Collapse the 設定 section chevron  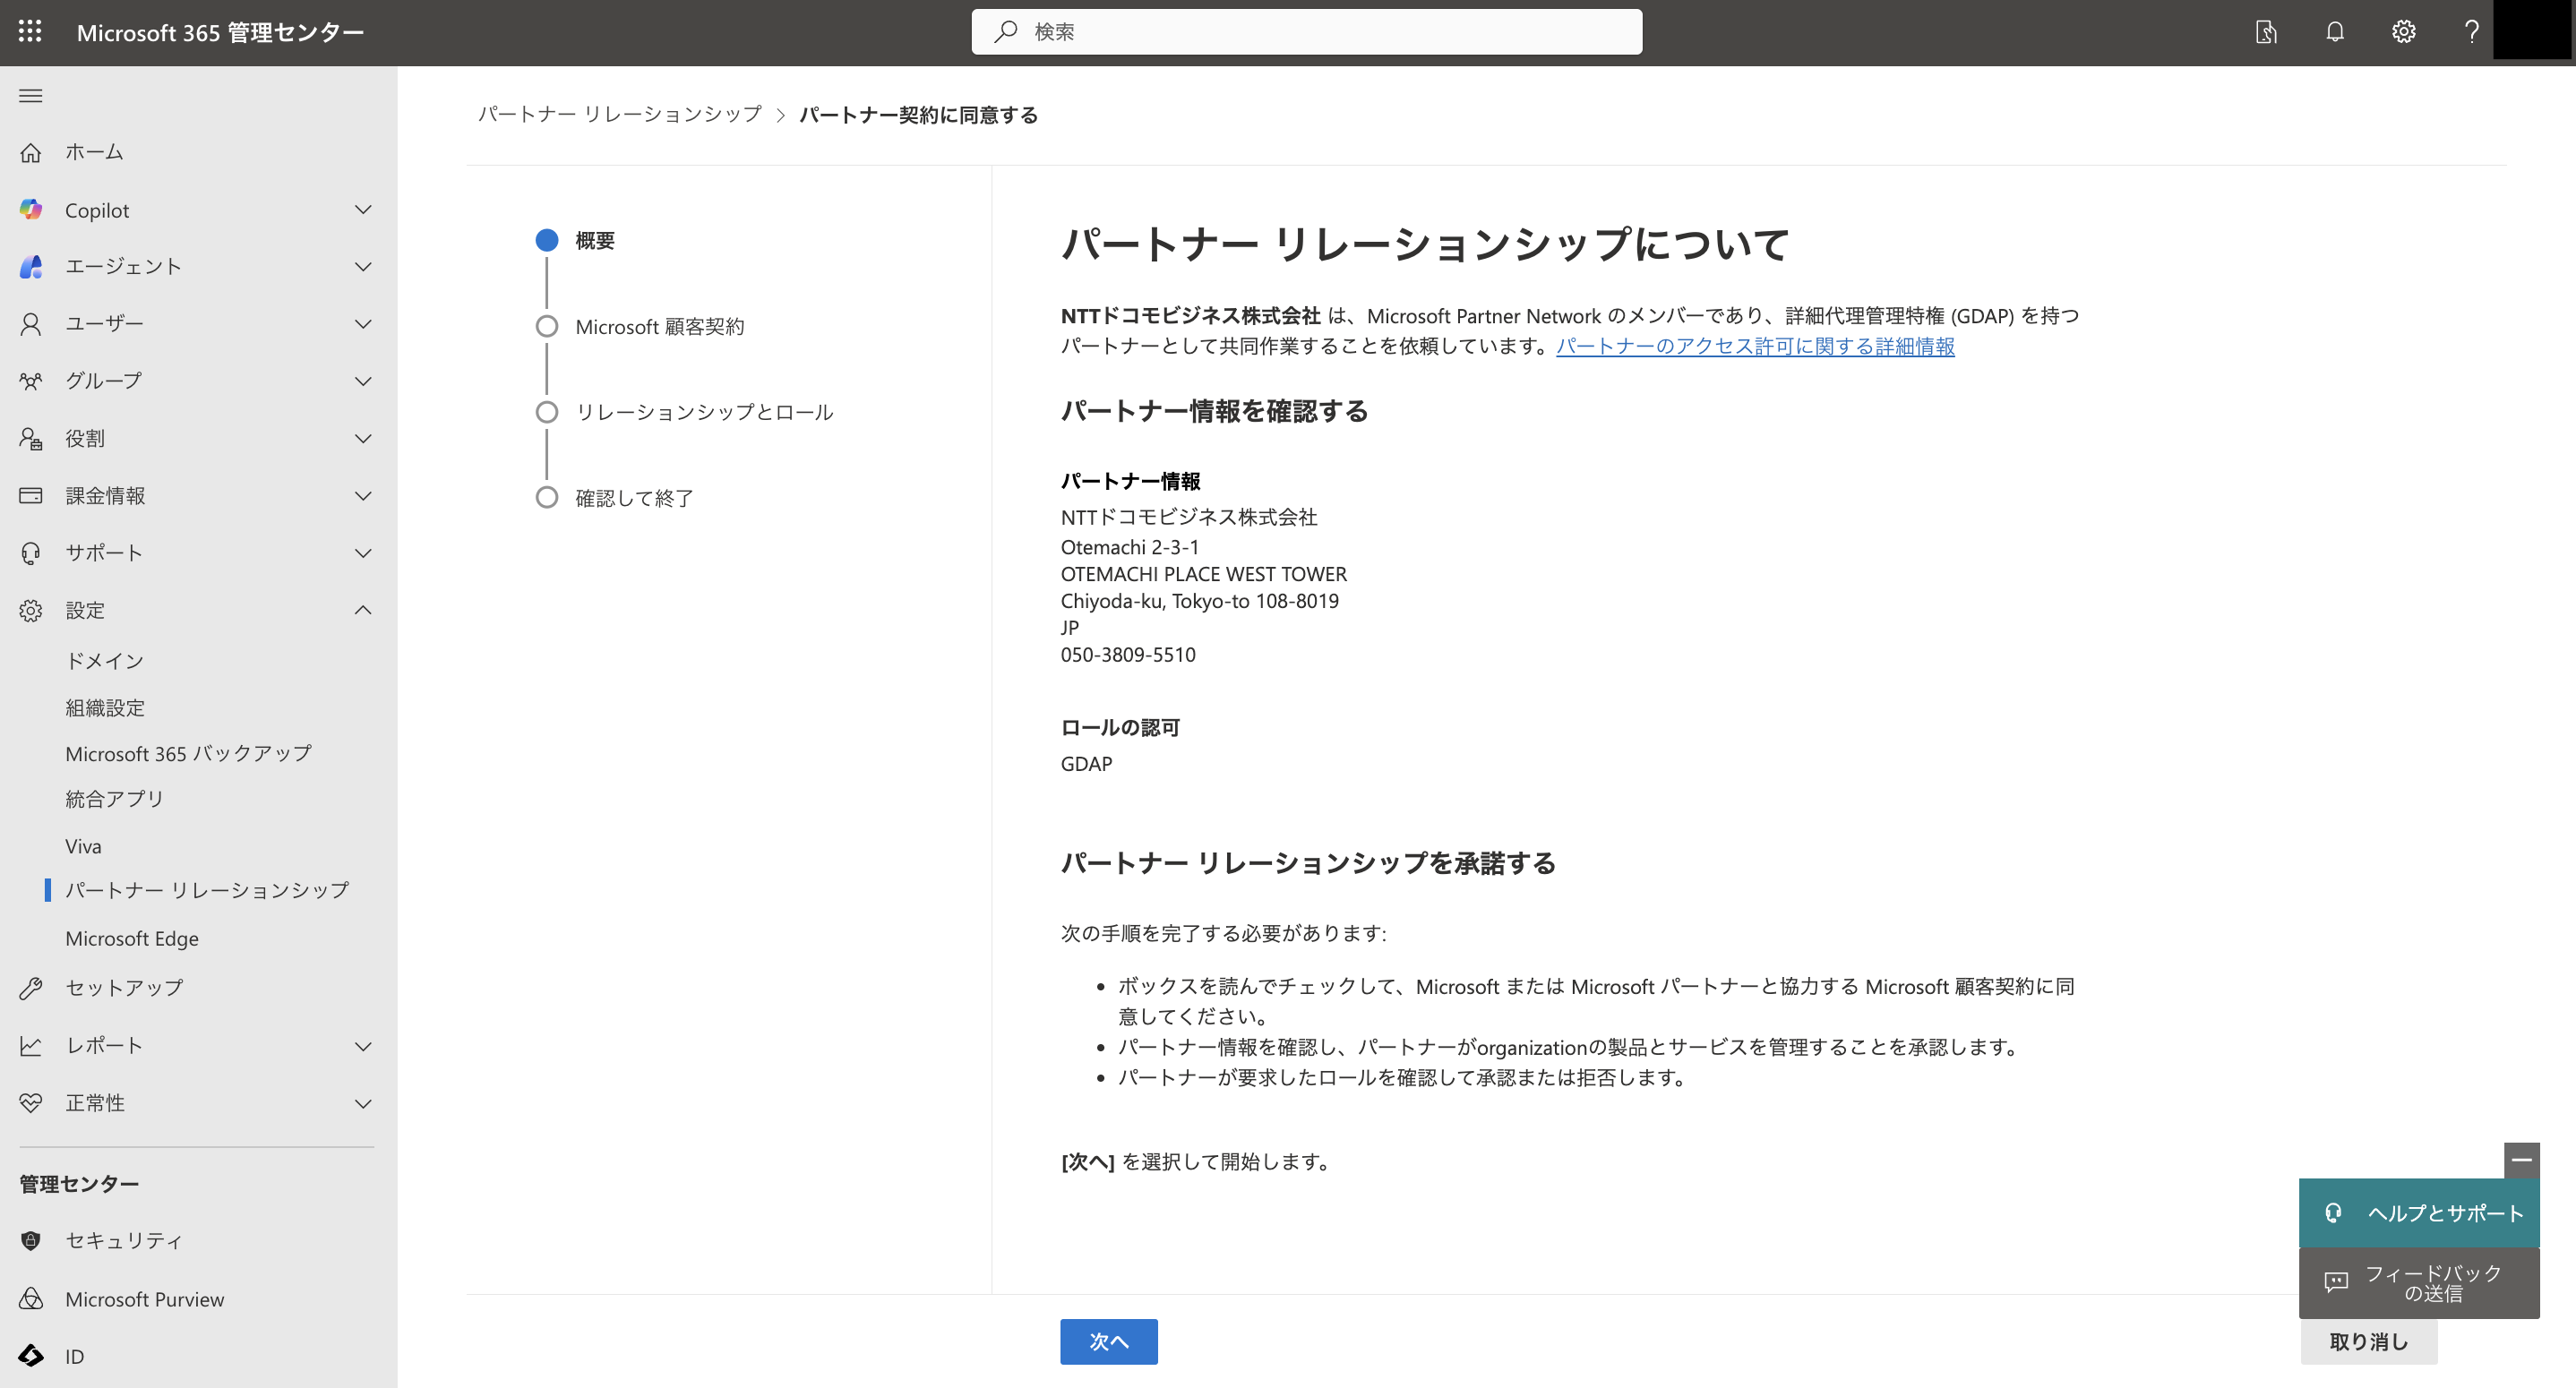click(363, 610)
